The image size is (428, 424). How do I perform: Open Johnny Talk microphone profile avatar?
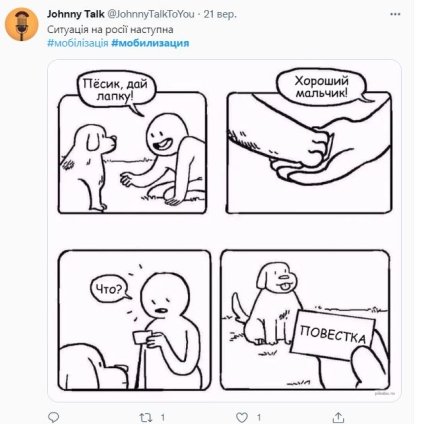(22, 24)
